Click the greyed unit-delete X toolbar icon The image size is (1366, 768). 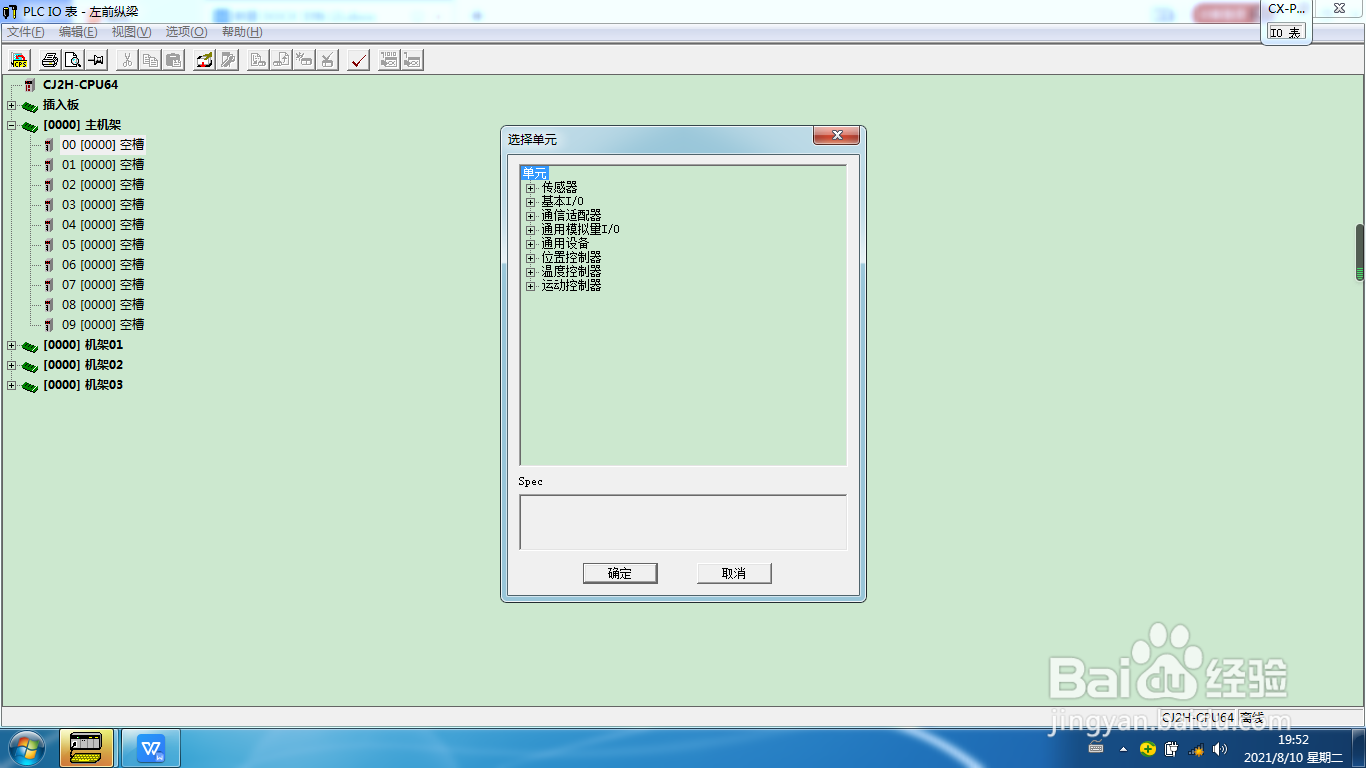pos(327,60)
